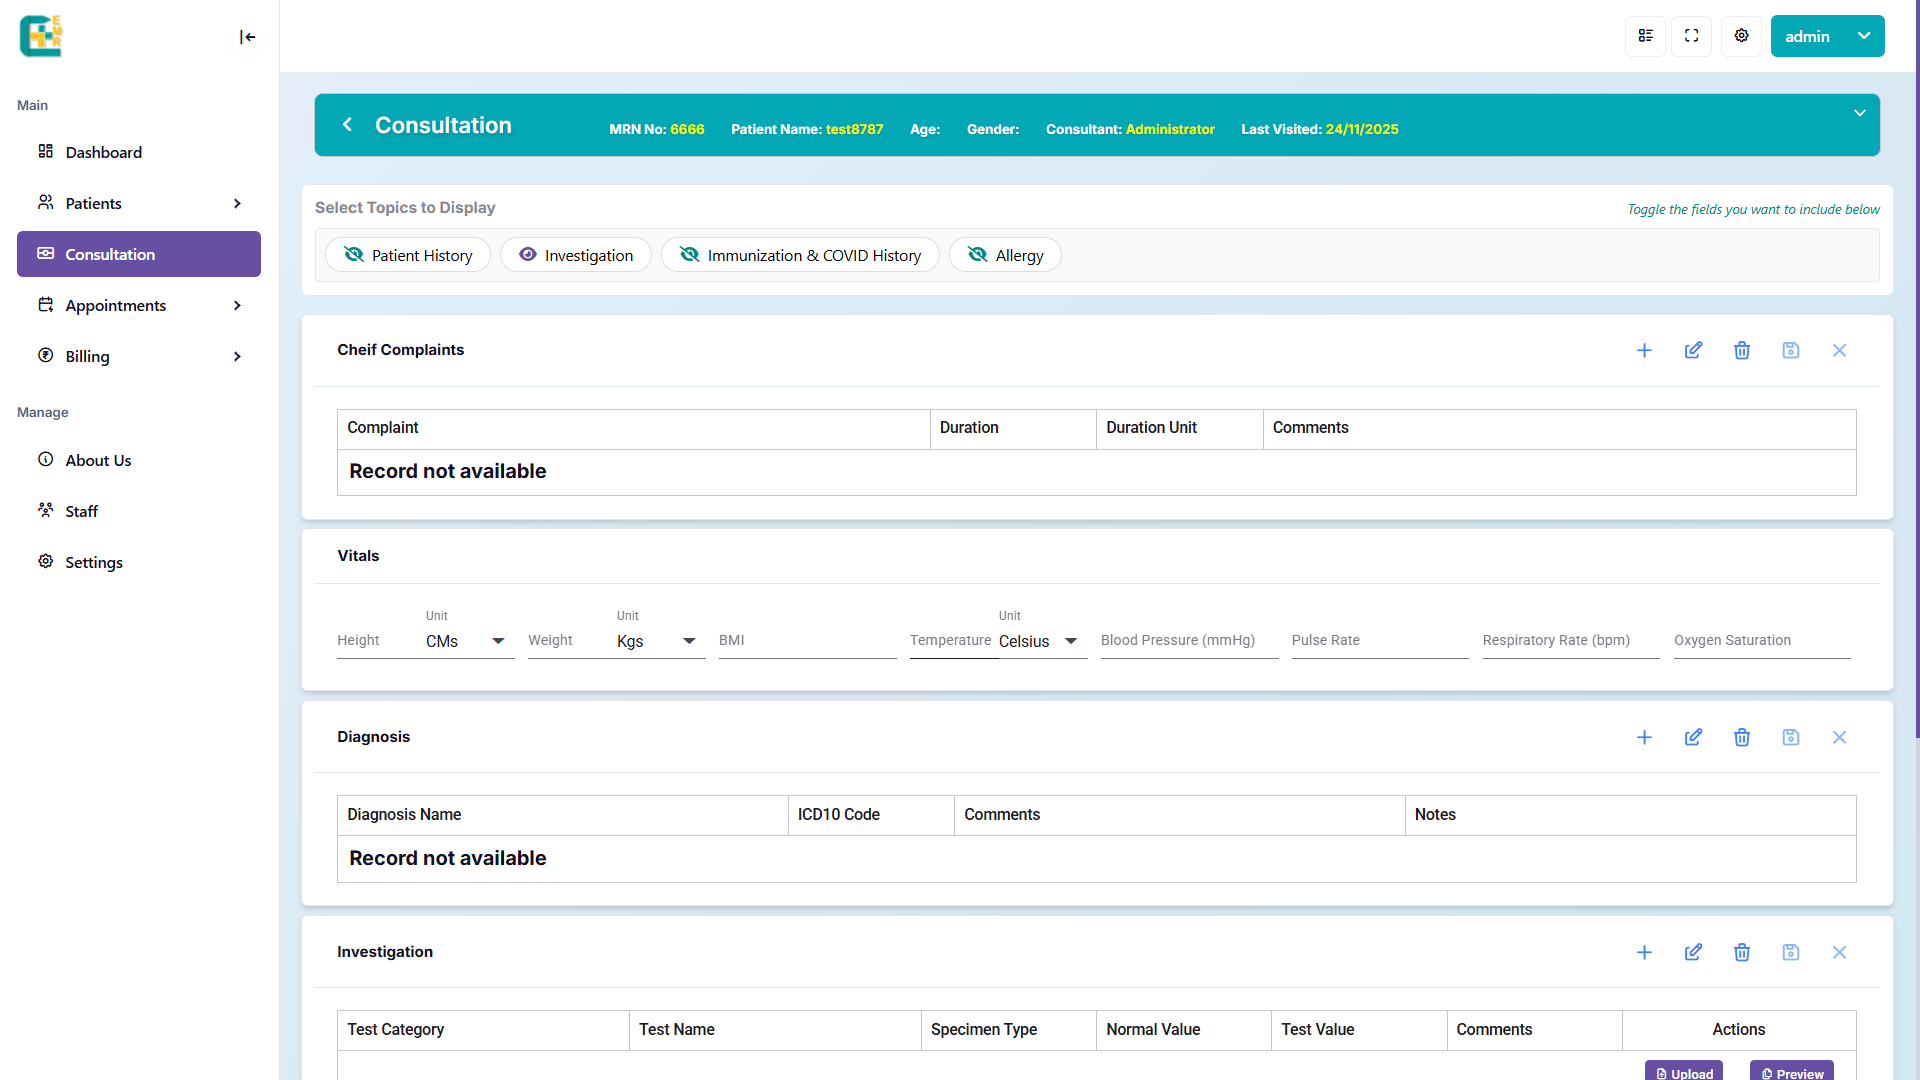The image size is (1920, 1080).
Task: Click the Upload button in Investigation table
Action: pyautogui.click(x=1684, y=1071)
